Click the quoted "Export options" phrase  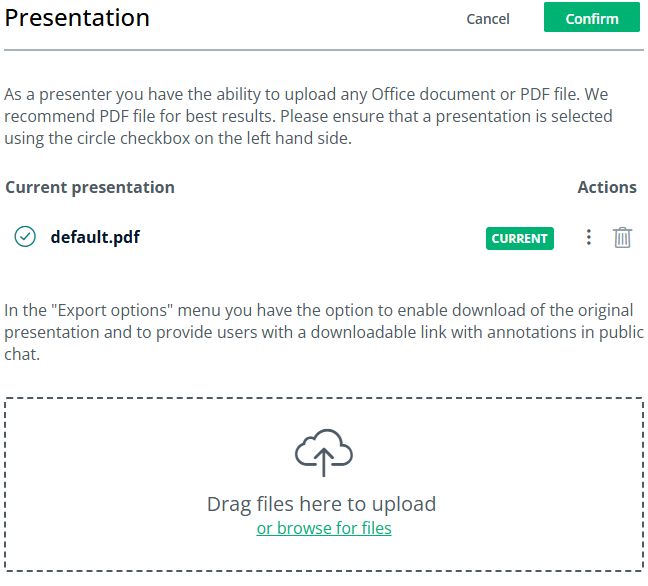pyautogui.click(x=112, y=310)
